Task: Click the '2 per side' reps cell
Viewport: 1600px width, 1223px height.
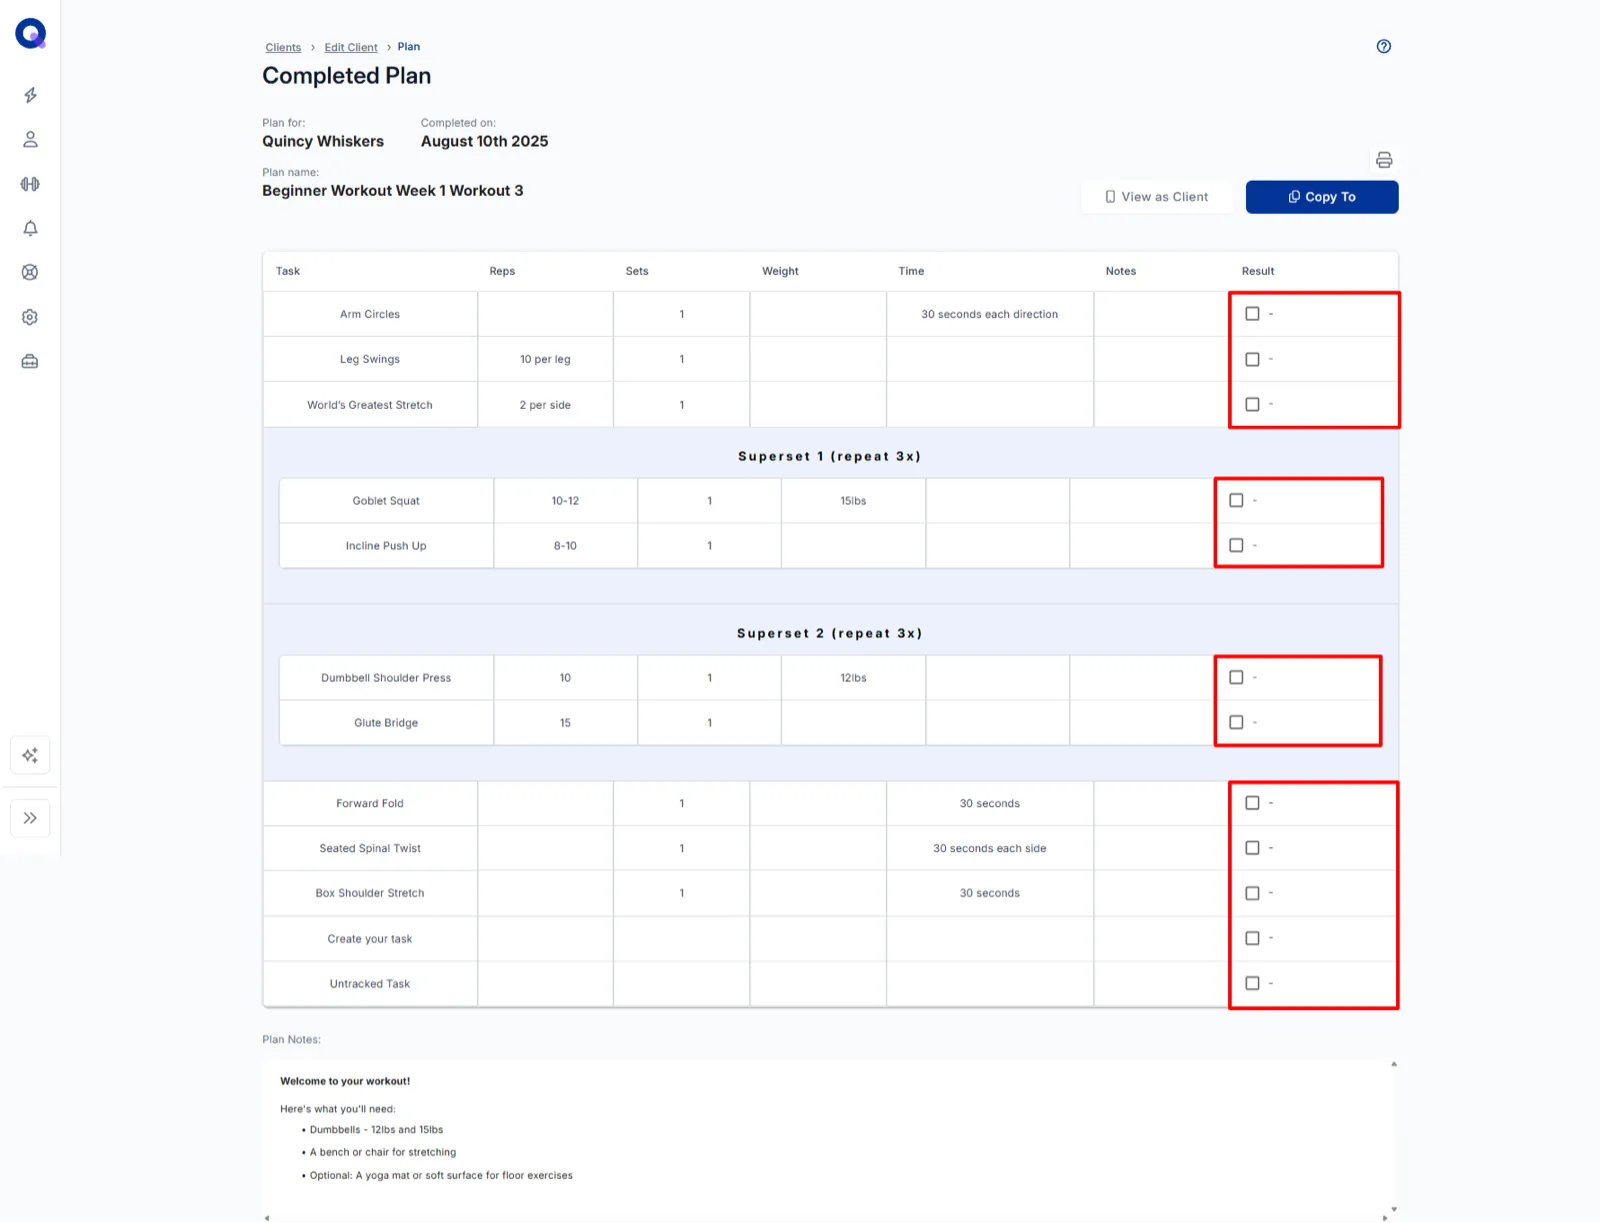Action: (545, 405)
